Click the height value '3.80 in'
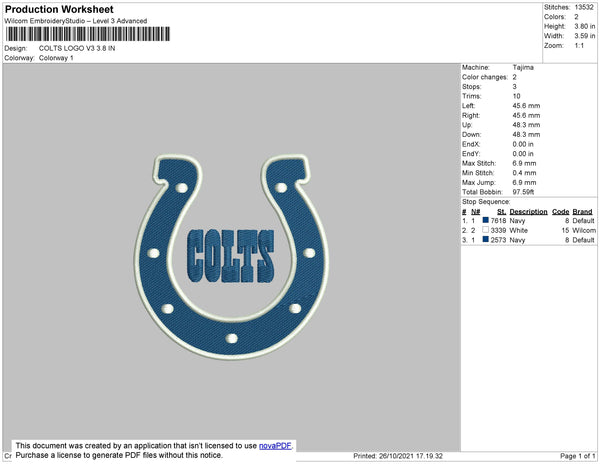Viewport: 600px width, 464px height. [x=585, y=26]
